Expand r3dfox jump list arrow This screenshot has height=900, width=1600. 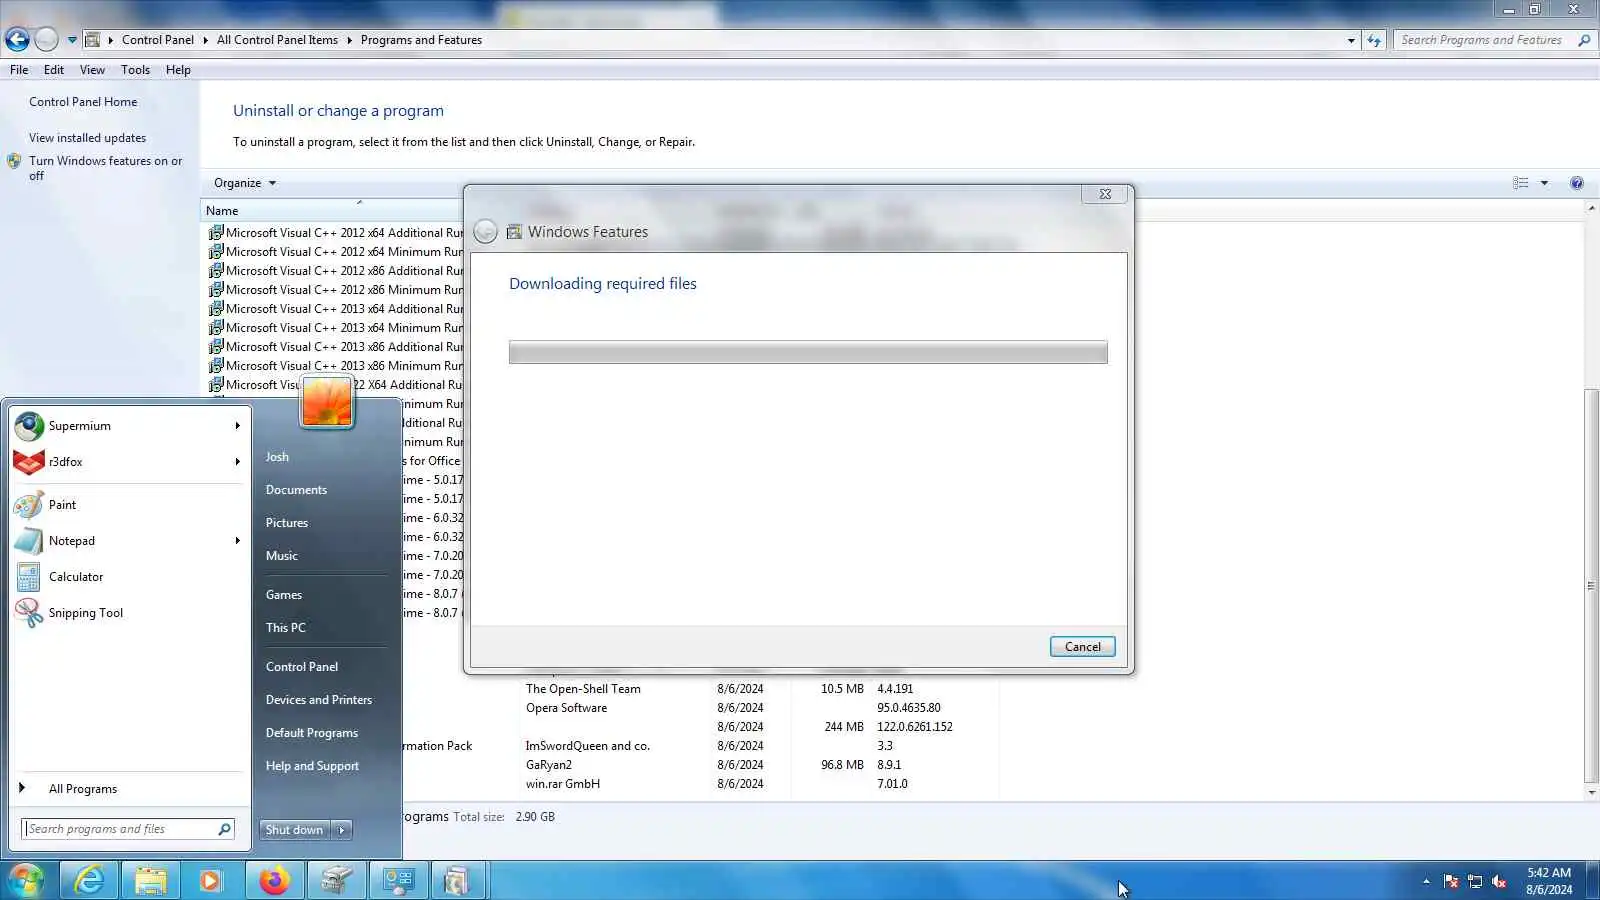coord(238,462)
